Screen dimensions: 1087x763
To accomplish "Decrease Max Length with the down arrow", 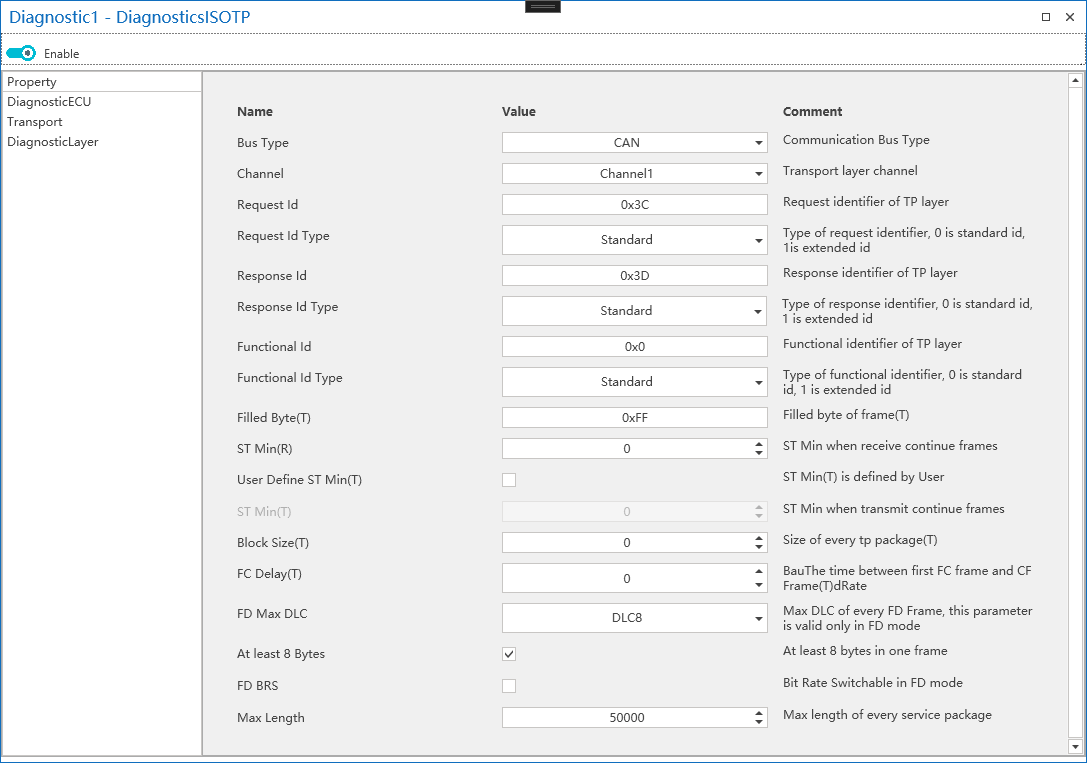I will (759, 723).
